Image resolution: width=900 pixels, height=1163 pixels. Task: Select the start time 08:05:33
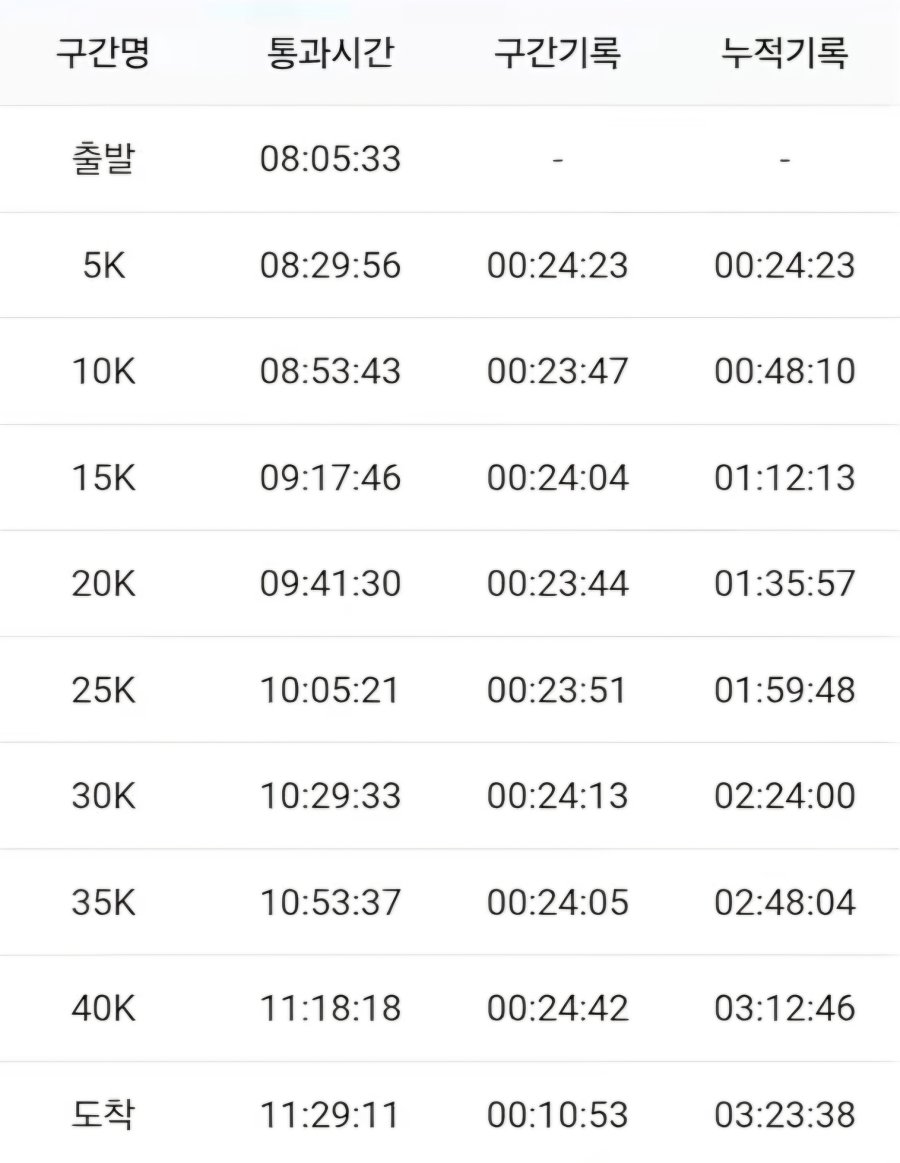330,159
